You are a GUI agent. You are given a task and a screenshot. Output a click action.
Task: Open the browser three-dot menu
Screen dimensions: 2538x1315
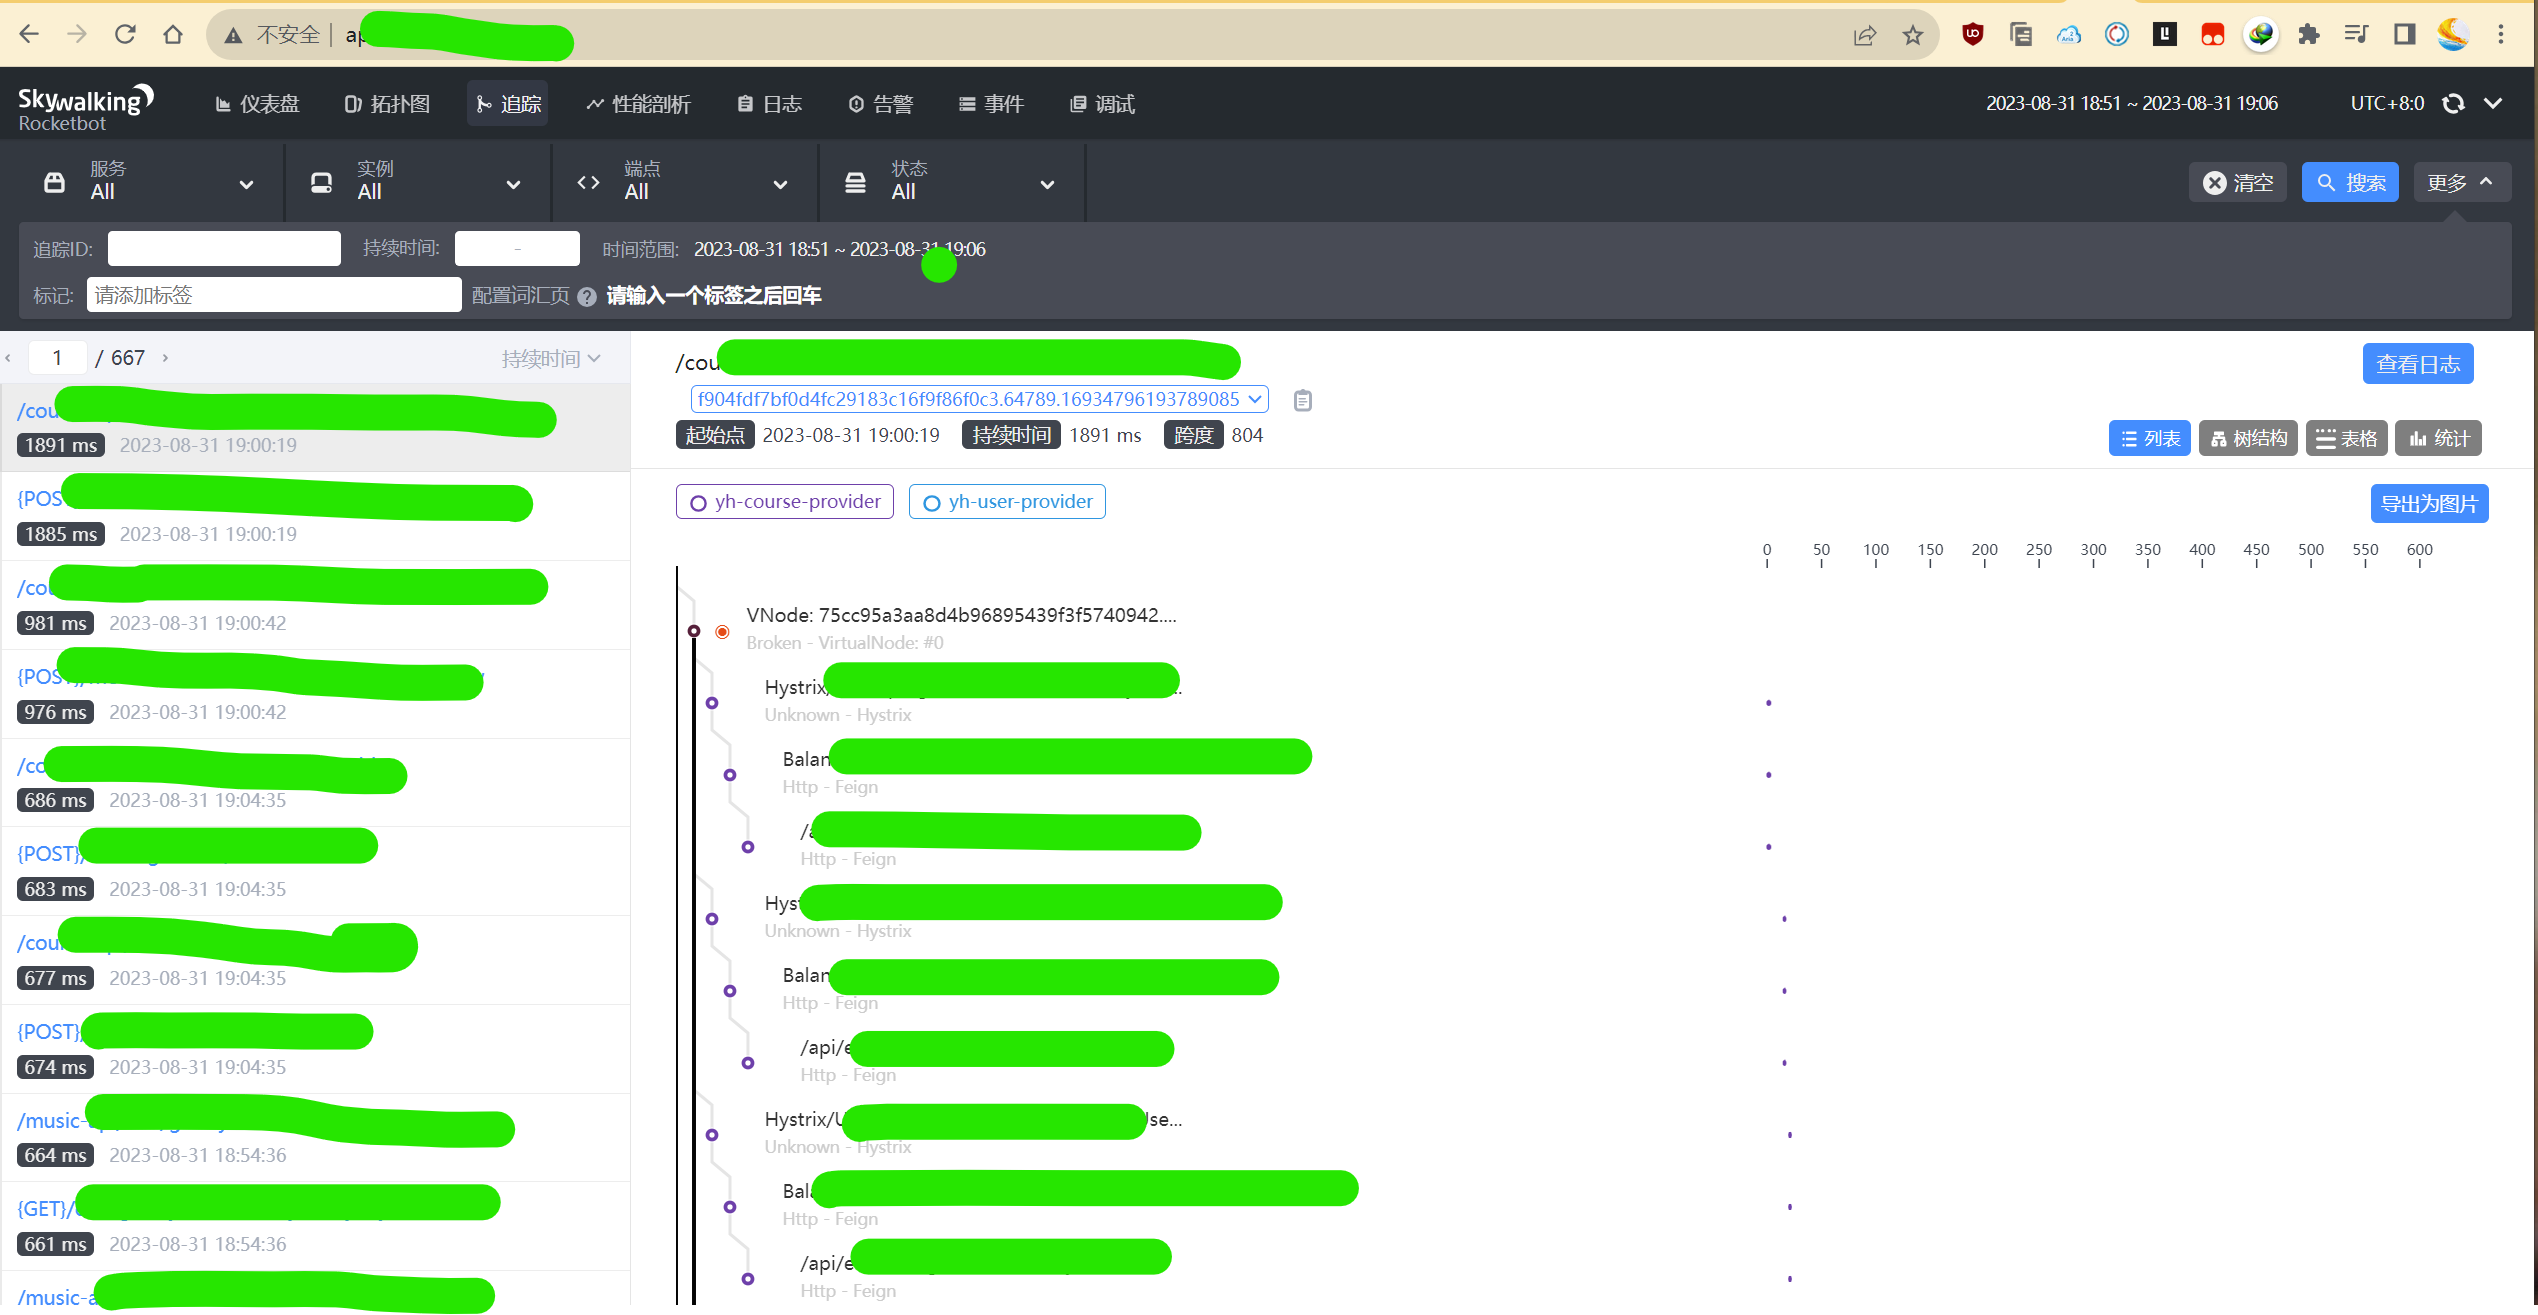click(2500, 35)
